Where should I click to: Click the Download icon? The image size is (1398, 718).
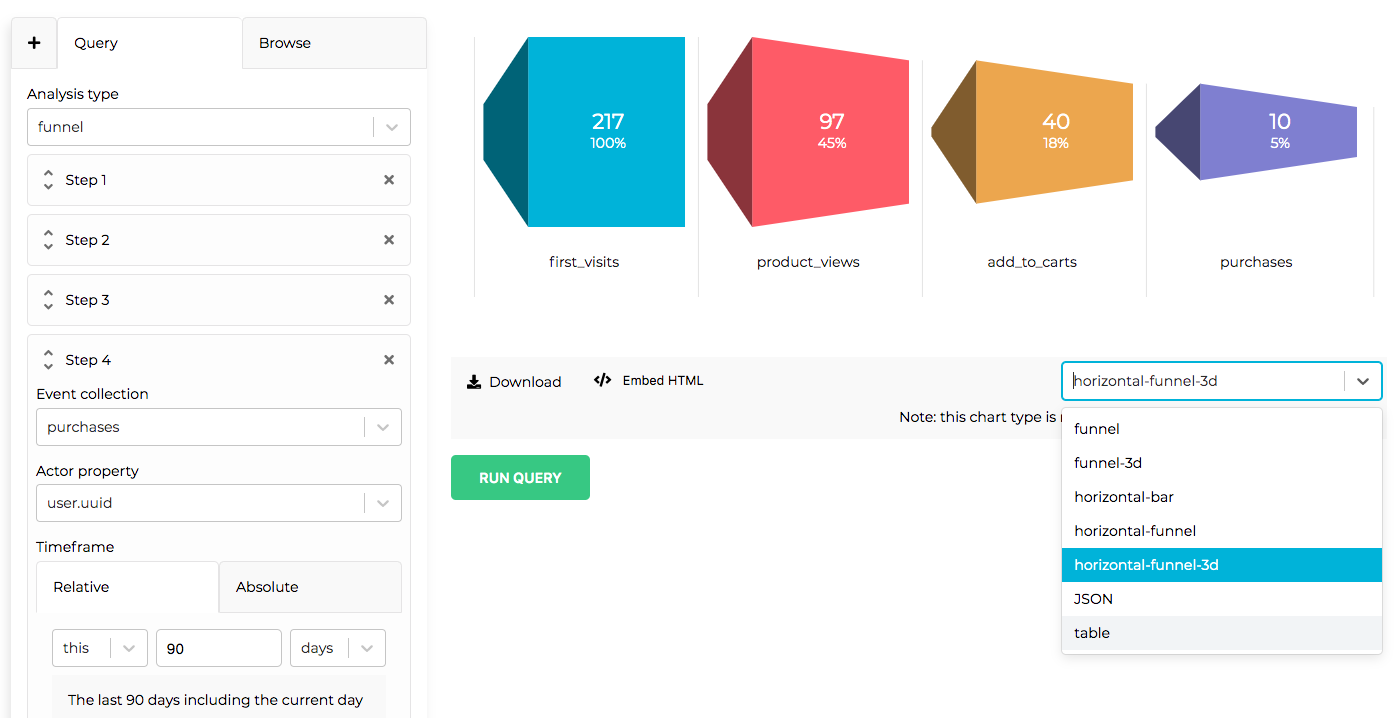tap(472, 381)
